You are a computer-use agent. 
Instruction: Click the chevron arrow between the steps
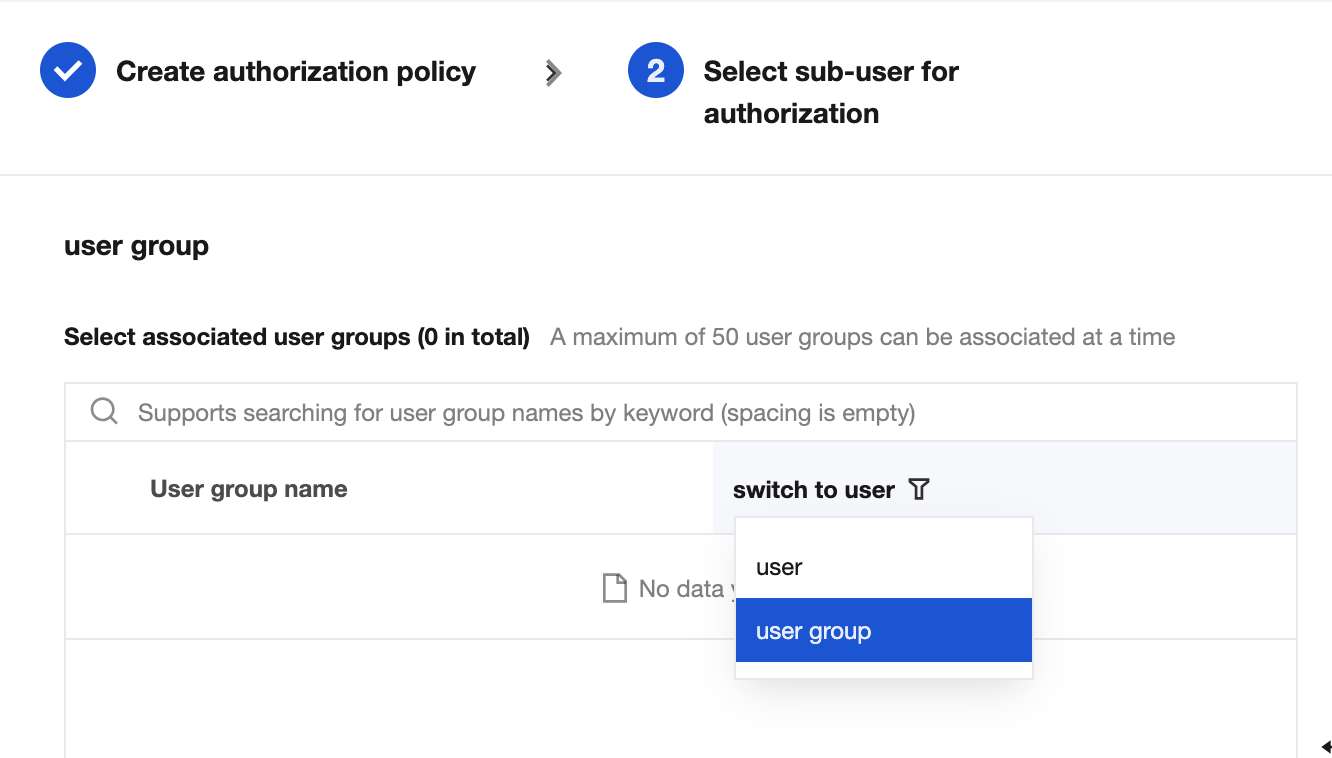553,72
